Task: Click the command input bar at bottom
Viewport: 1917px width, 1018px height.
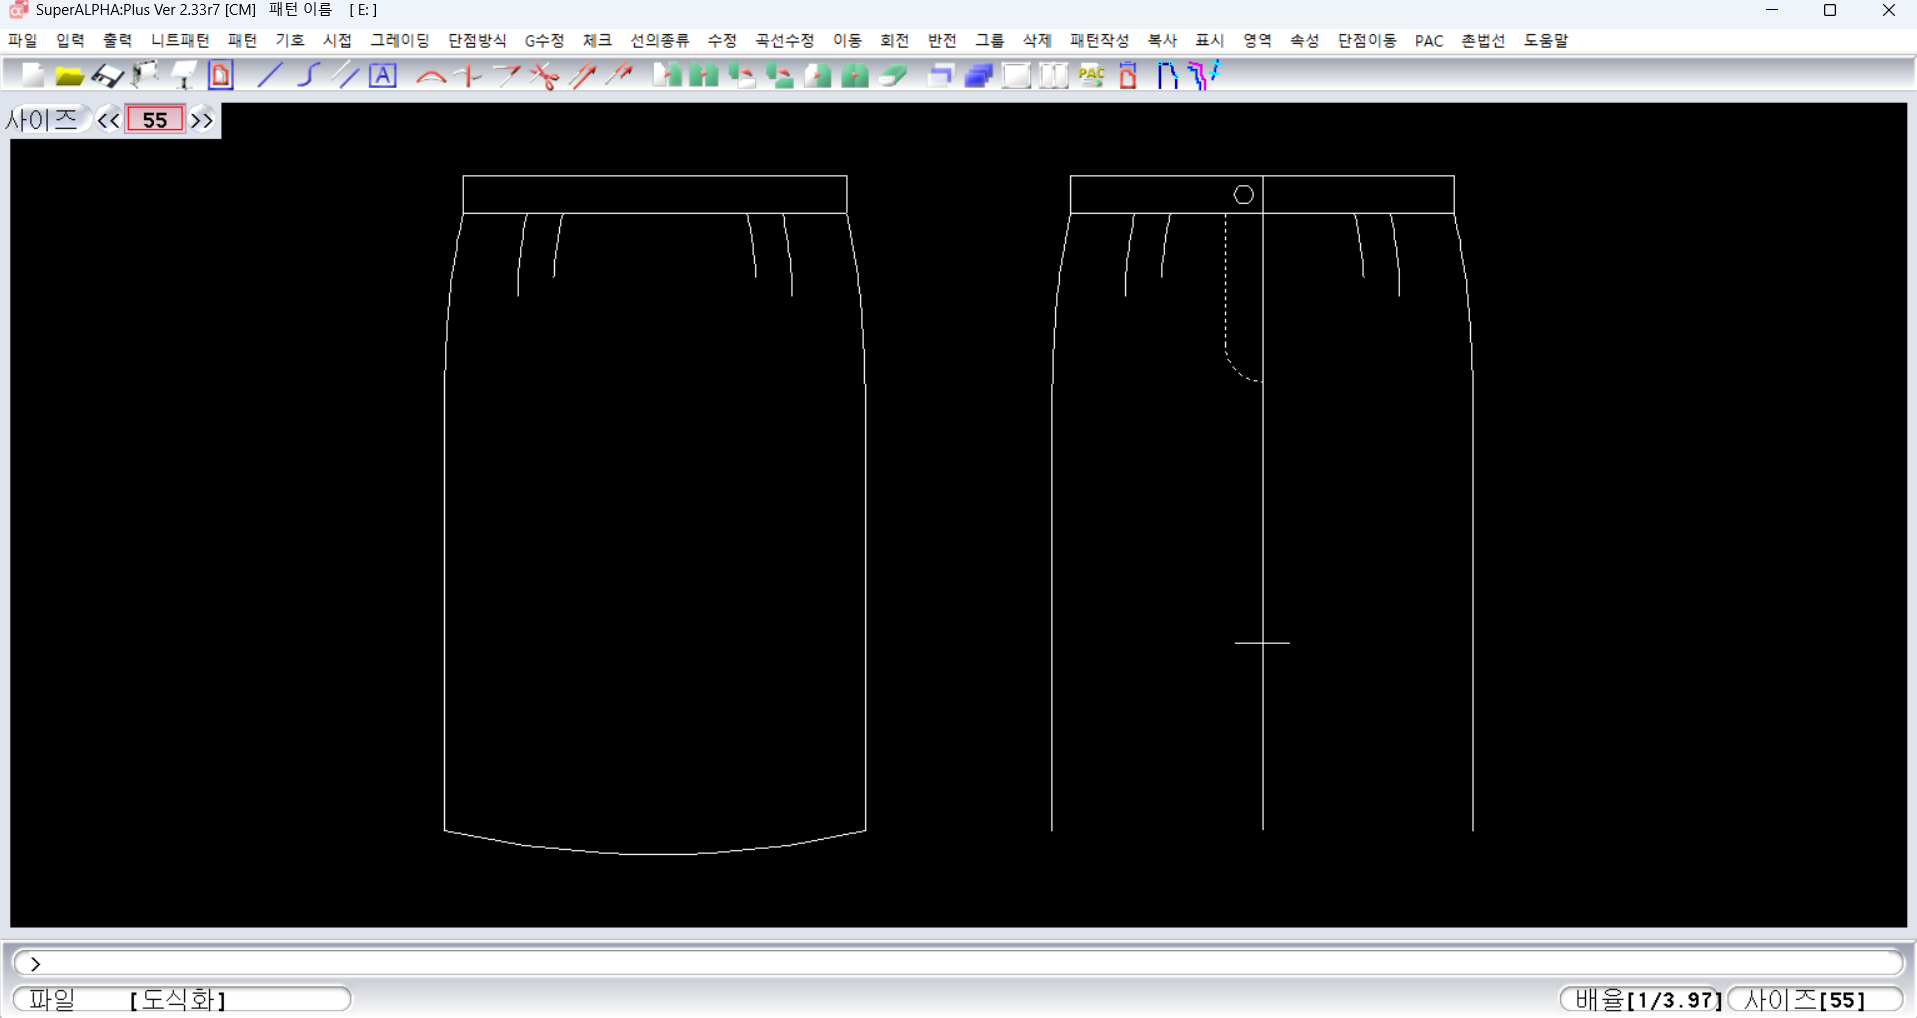Action: [x=958, y=963]
